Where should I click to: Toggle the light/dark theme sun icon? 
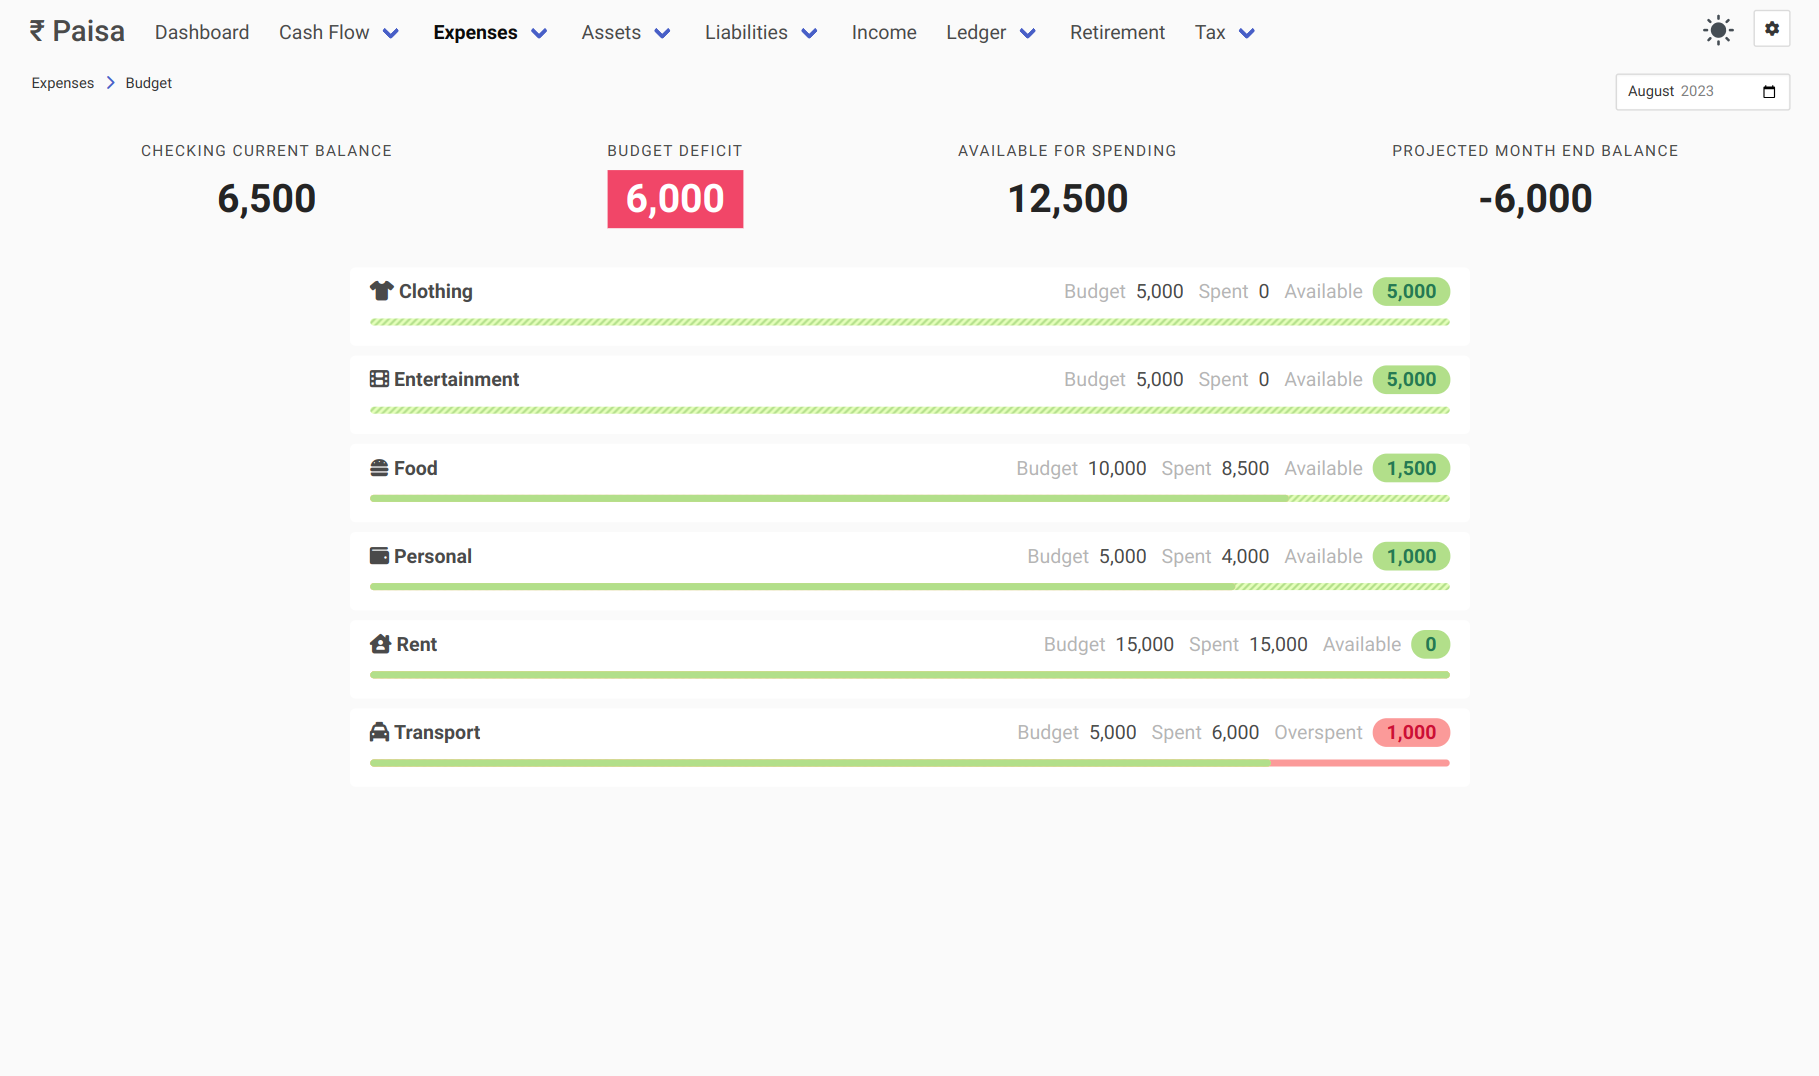(x=1718, y=30)
